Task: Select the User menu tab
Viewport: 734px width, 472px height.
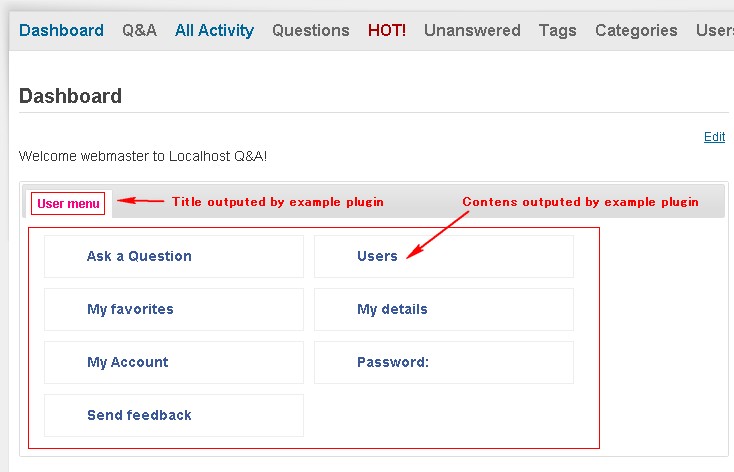Action: [x=68, y=204]
